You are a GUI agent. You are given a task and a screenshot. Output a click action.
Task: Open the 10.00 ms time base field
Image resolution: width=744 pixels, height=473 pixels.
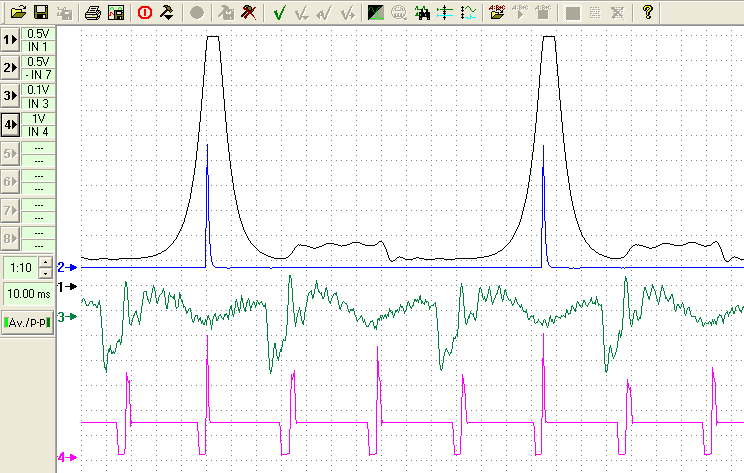click(28, 294)
